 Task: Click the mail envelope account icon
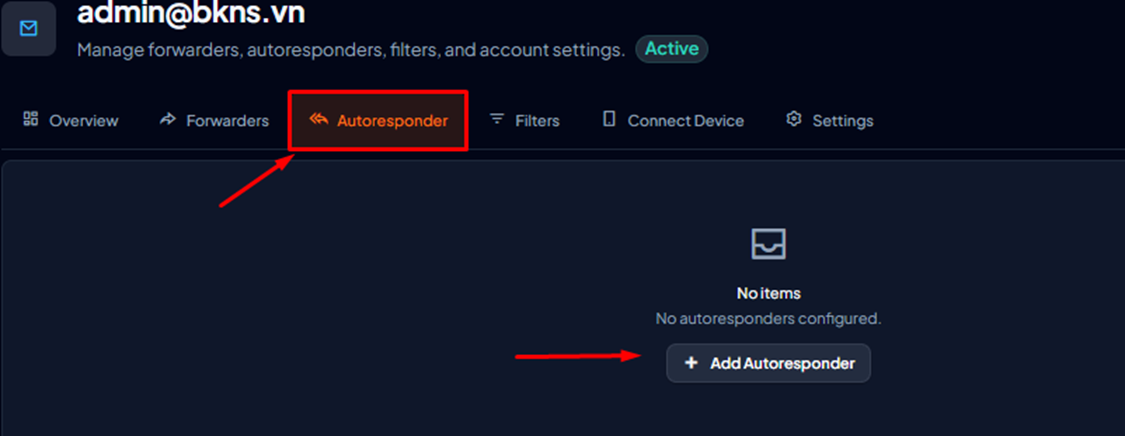coord(29,29)
